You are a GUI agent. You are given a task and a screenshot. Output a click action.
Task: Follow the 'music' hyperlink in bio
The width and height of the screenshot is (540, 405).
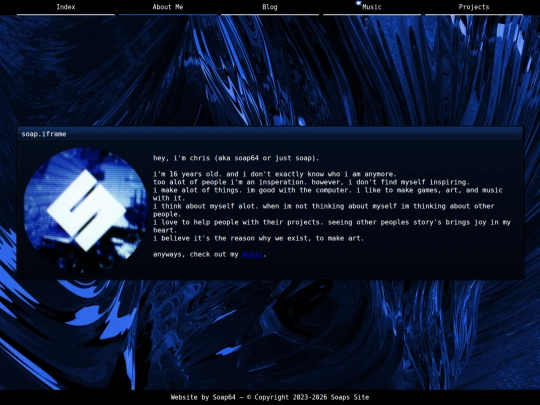point(252,255)
